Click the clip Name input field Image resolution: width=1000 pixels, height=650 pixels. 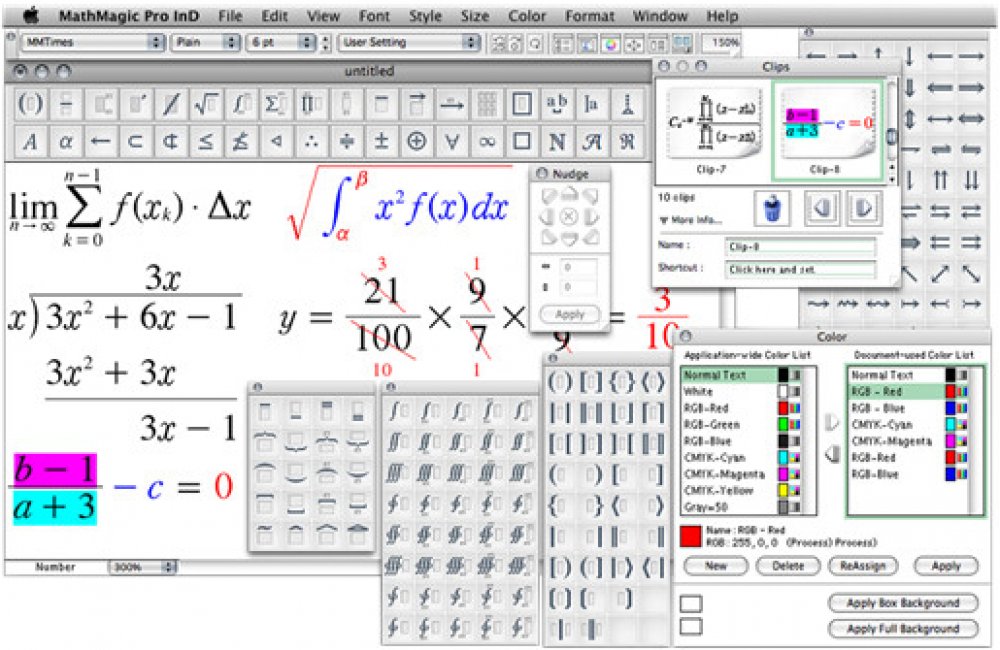point(800,246)
